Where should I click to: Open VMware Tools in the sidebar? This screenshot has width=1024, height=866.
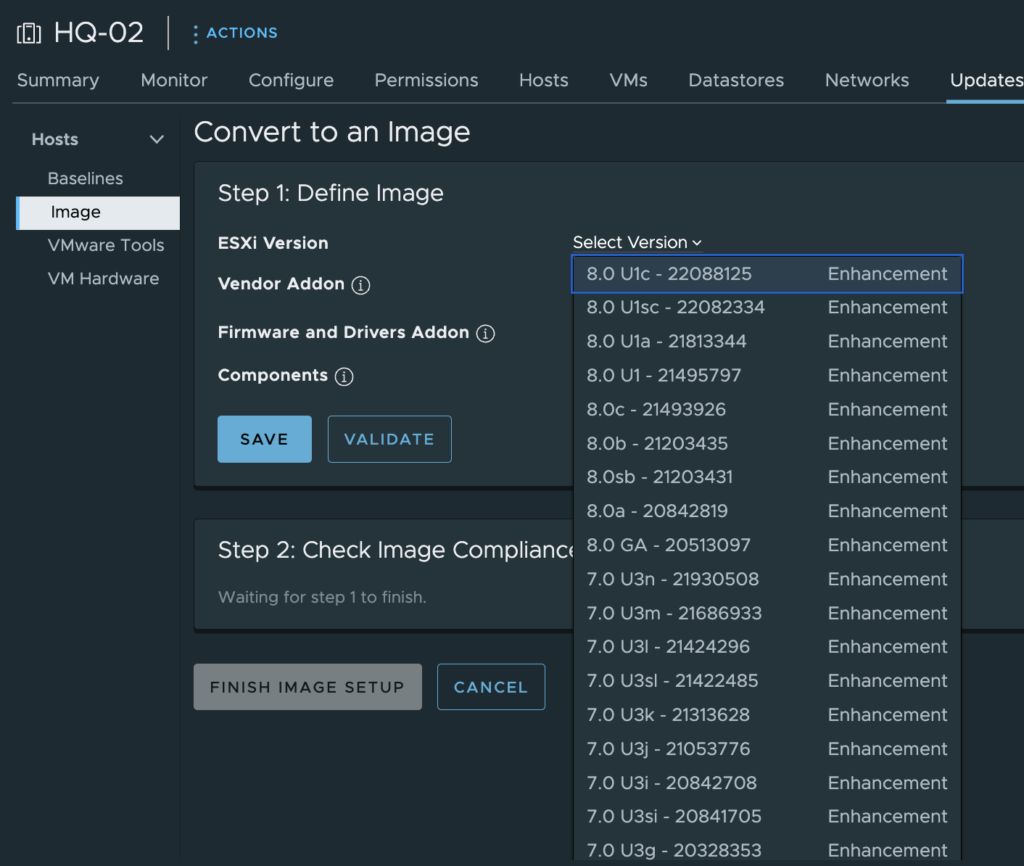point(106,246)
